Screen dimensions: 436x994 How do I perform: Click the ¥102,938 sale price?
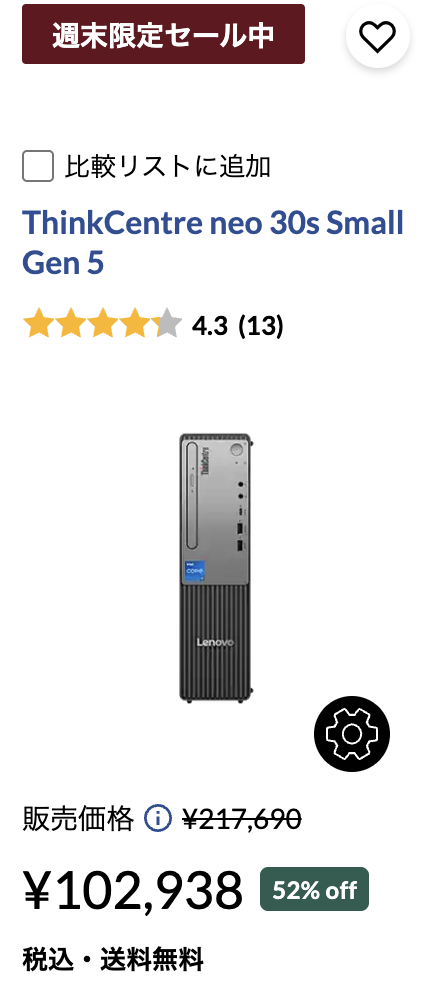133,890
